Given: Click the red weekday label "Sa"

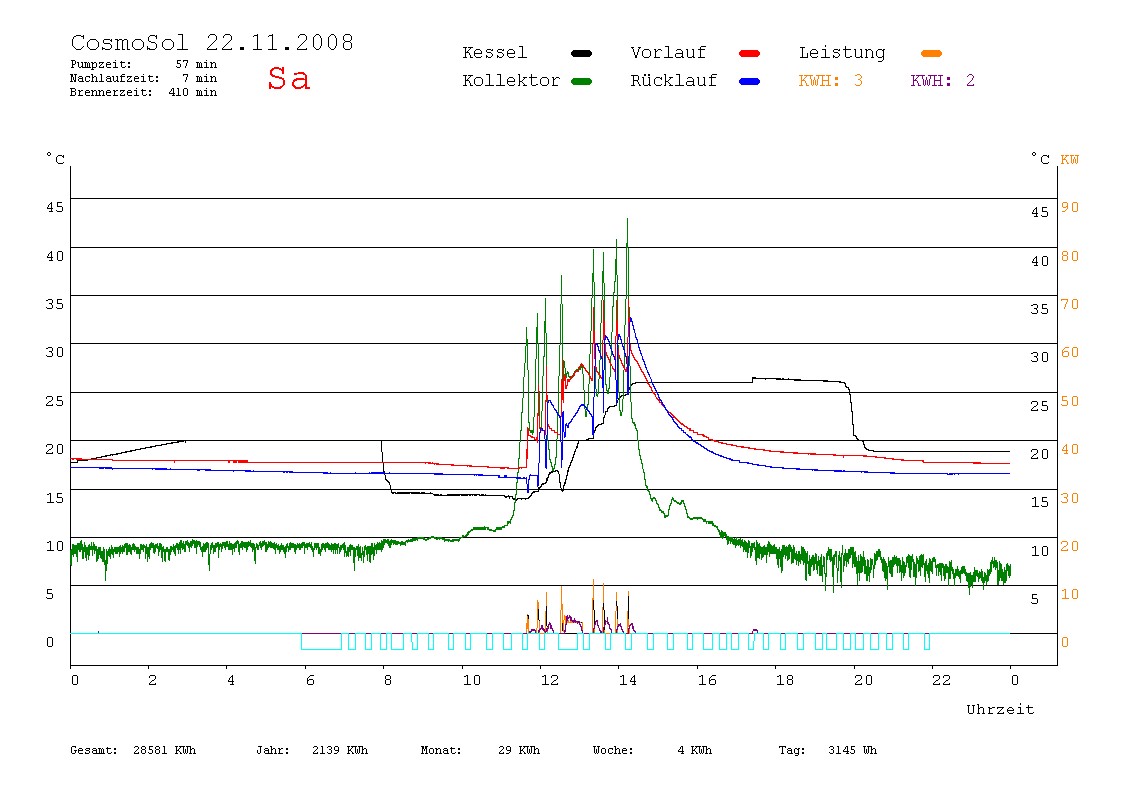Looking at the screenshot, I should pos(288,78).
